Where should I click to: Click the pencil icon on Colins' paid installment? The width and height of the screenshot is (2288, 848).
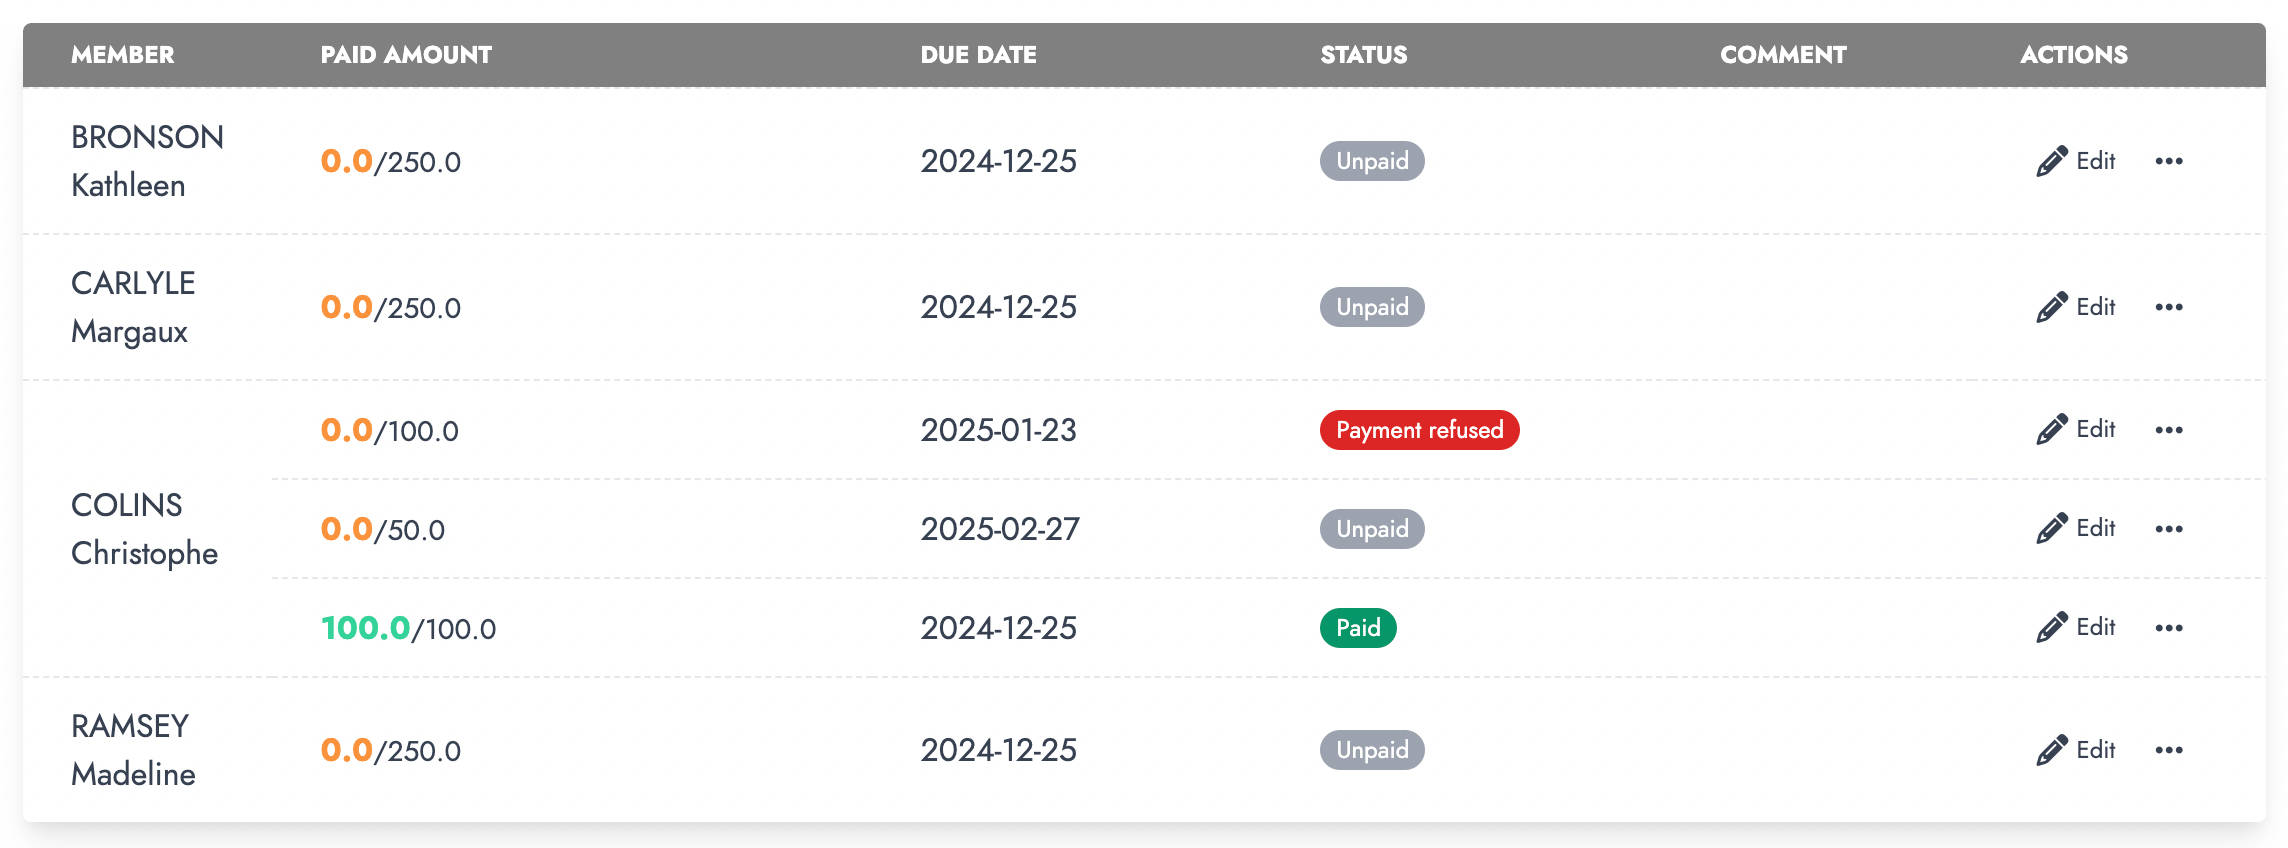[2051, 627]
